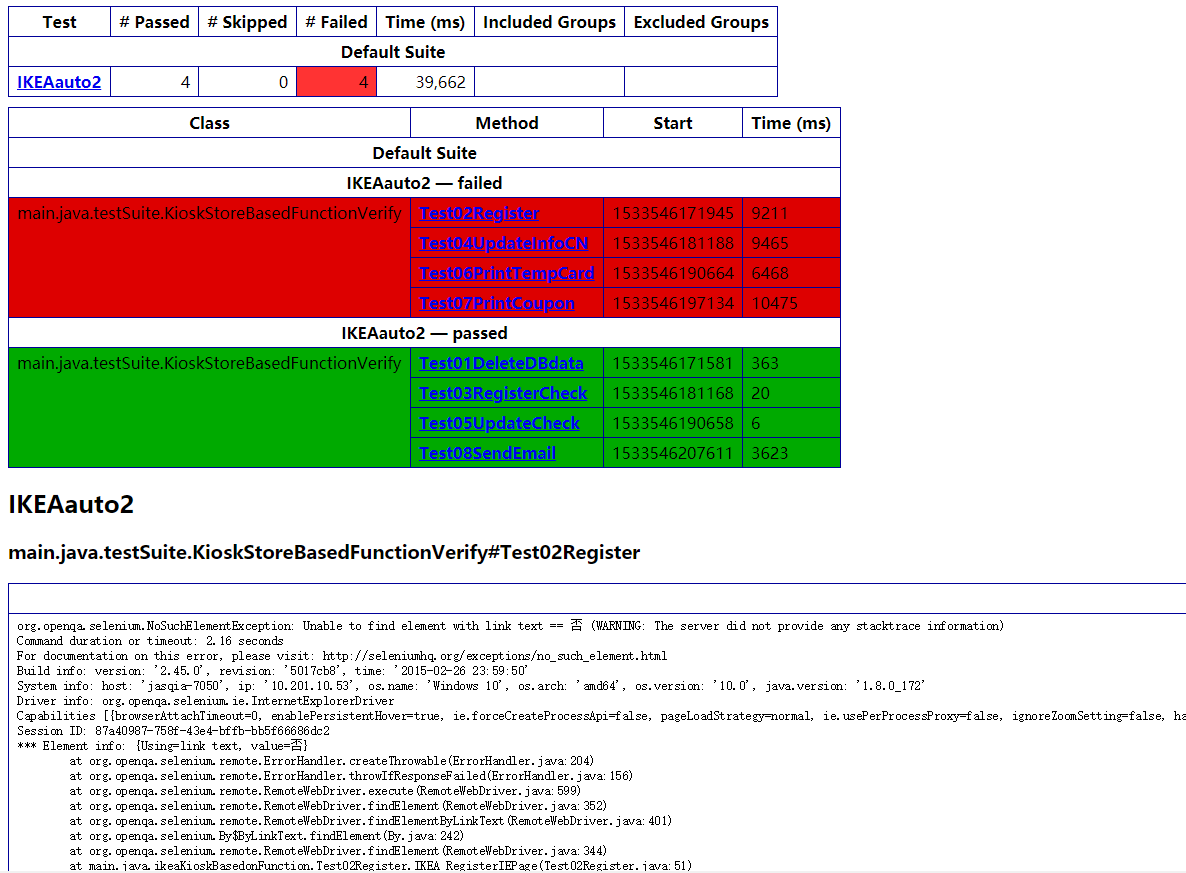Viewport: 1186px width, 873px height.
Task: Click start timestamp 1533546207611
Action: pos(673,453)
